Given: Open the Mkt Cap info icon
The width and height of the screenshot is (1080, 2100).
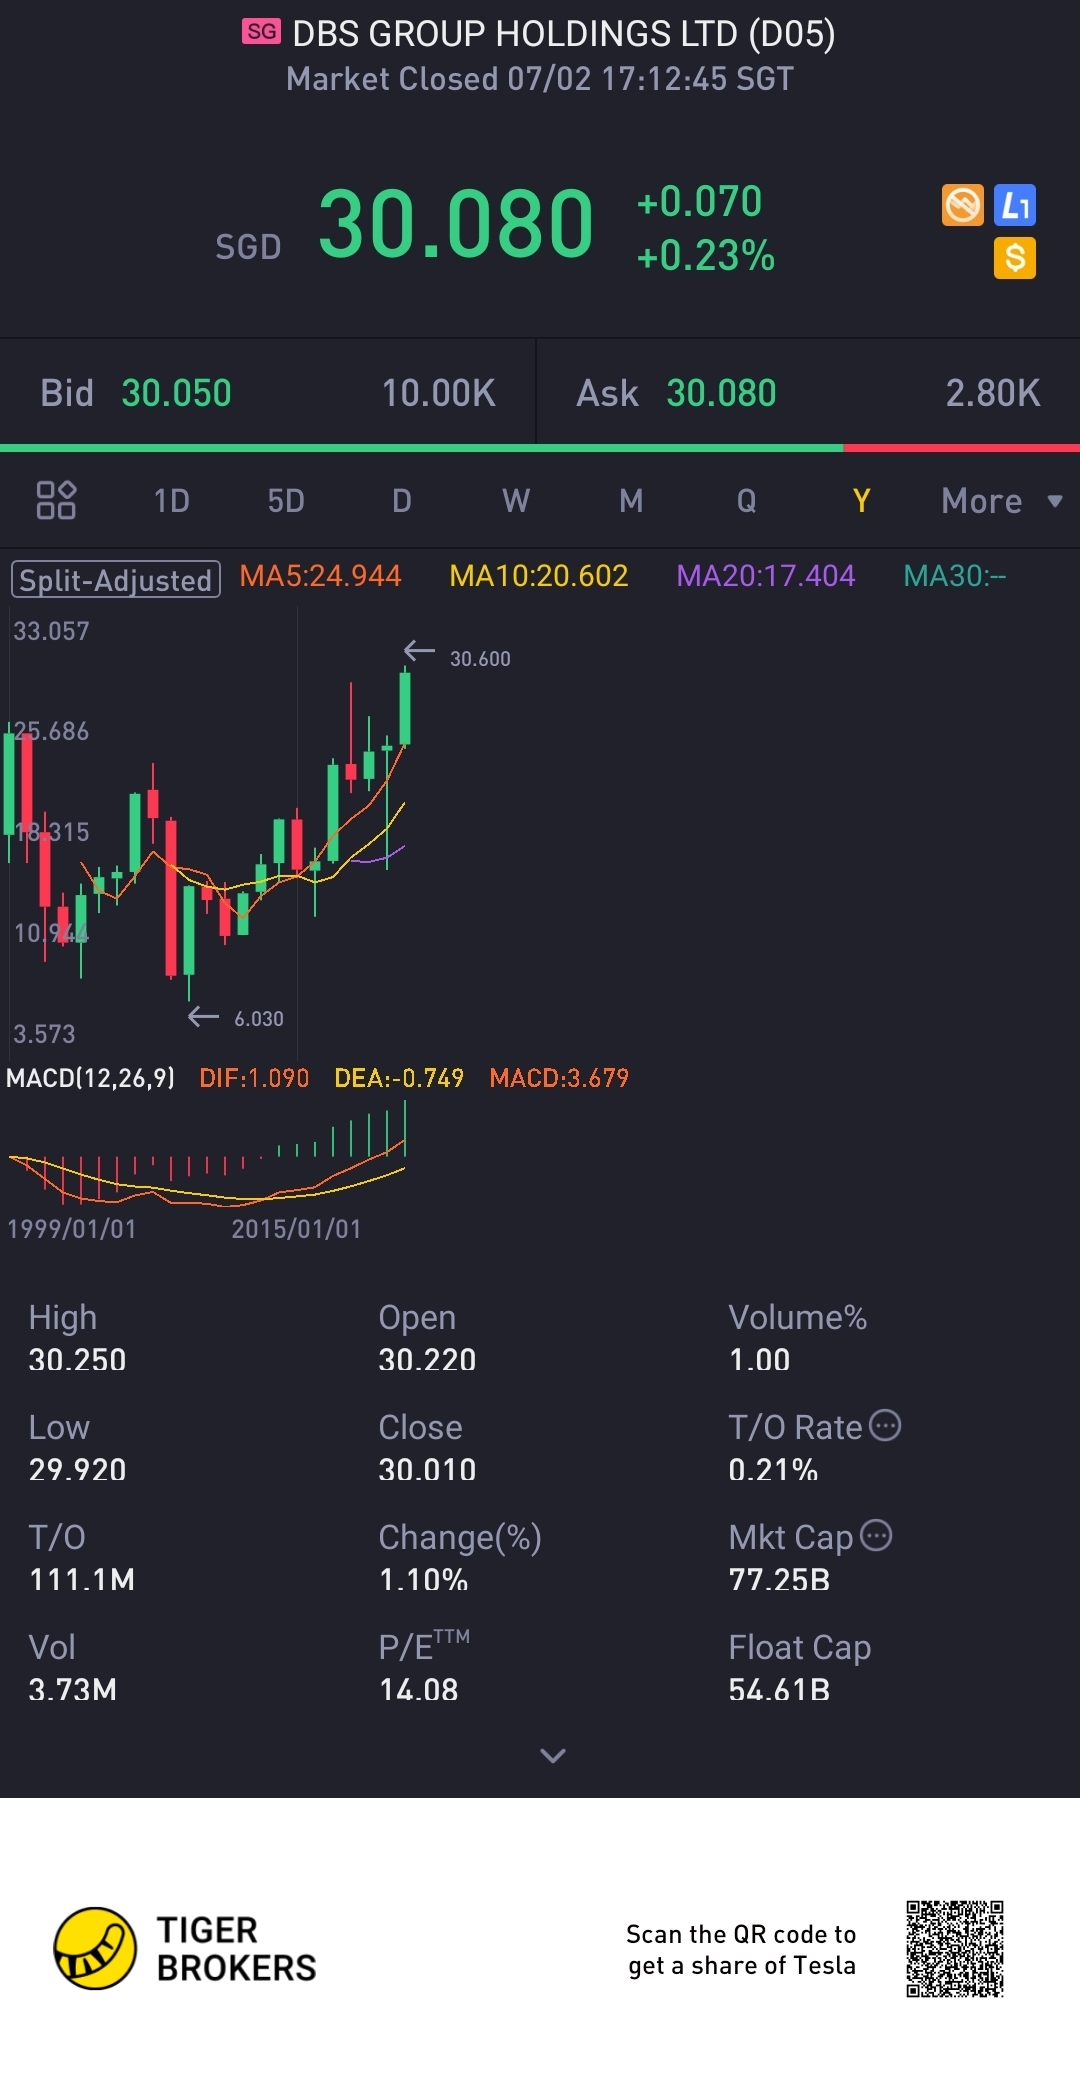Looking at the screenshot, I should point(876,1535).
